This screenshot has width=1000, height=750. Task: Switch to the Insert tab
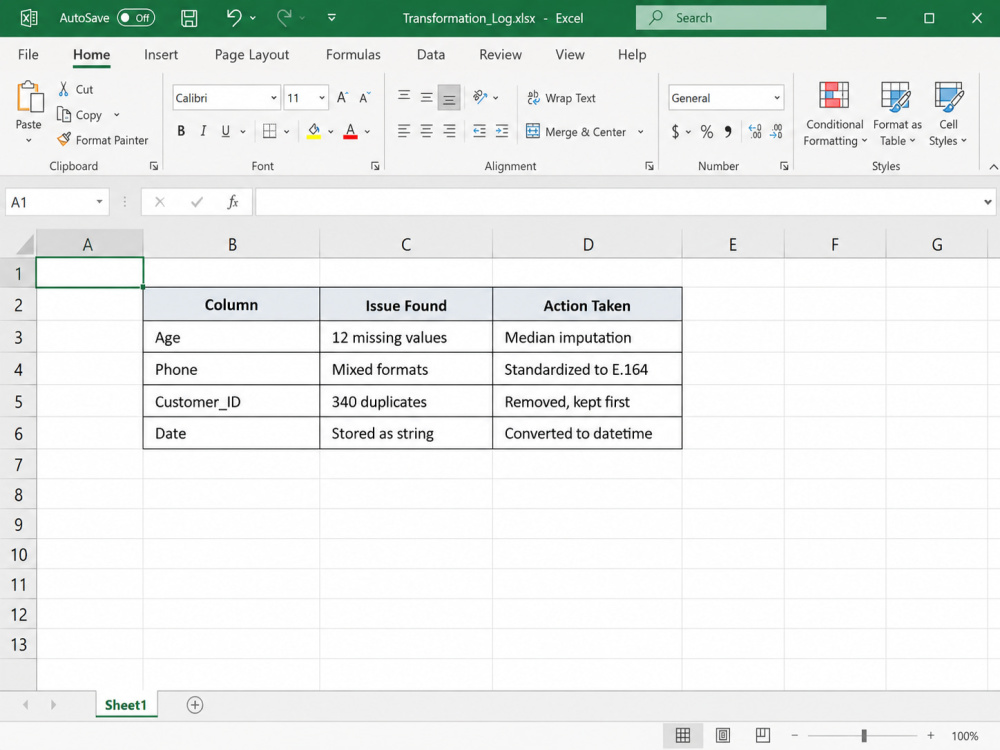(161, 55)
